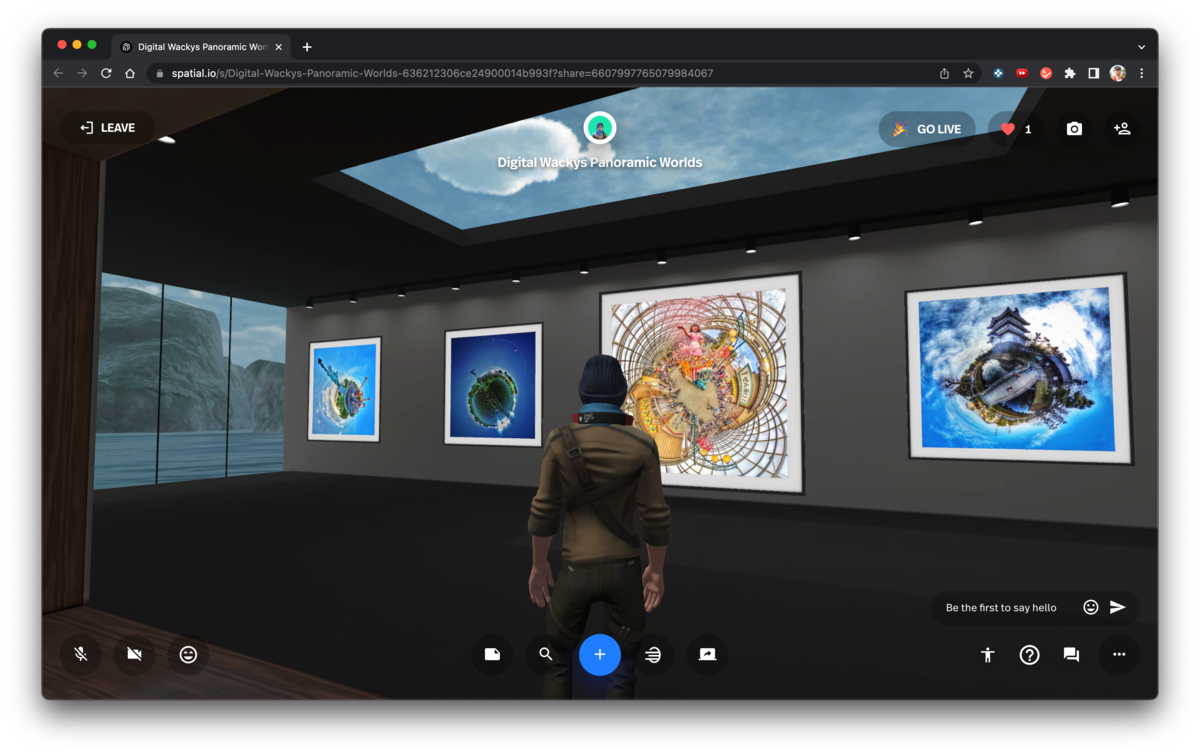The height and width of the screenshot is (755, 1200).
Task: Start screen sharing via laptop share icon
Action: coord(708,655)
